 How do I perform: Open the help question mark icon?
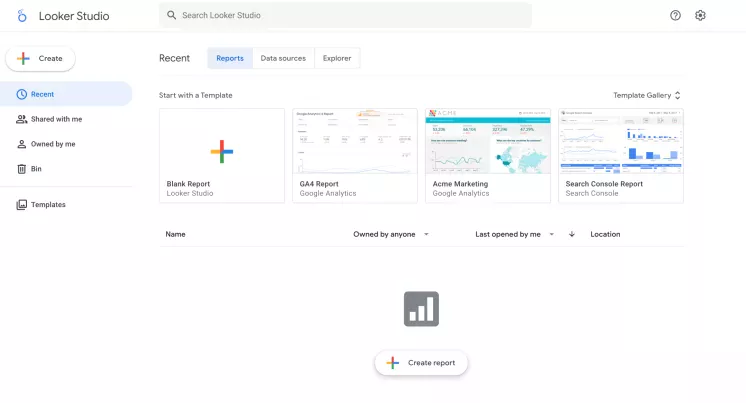point(675,15)
